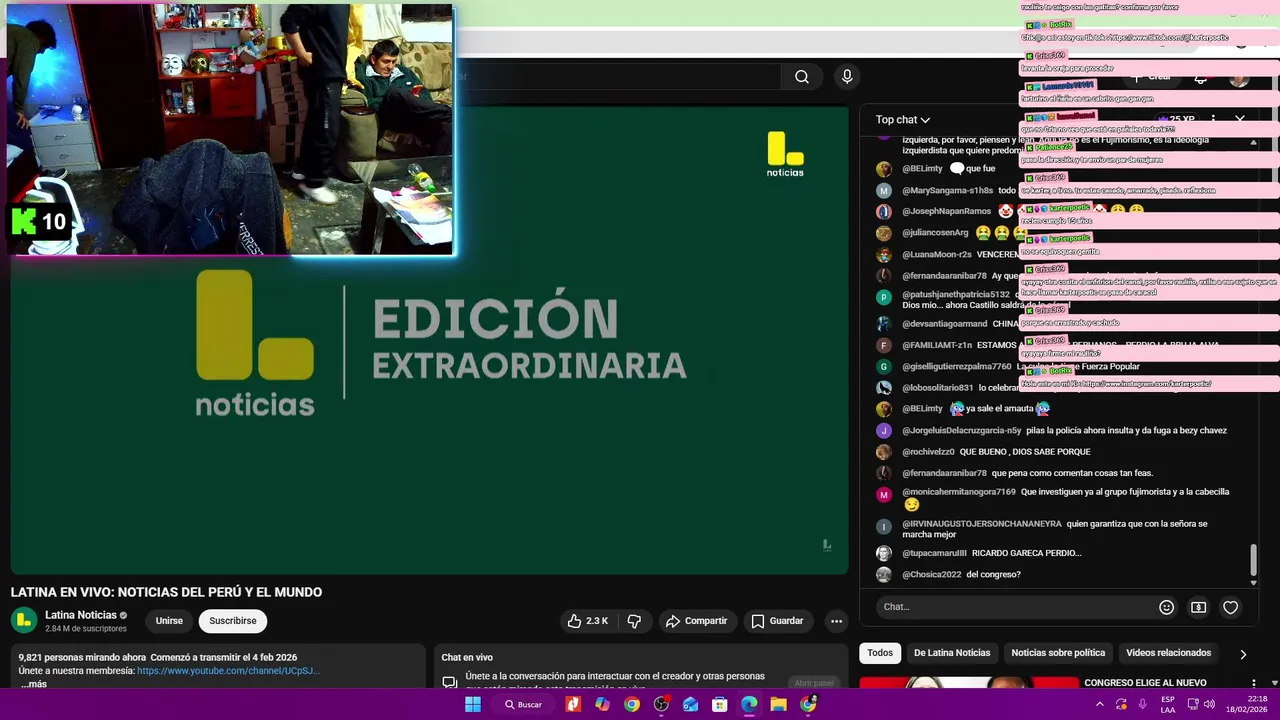This screenshot has height=720, width=1280.
Task: Open @BELimty avatar beside 'que fue'
Action: [x=883, y=169]
